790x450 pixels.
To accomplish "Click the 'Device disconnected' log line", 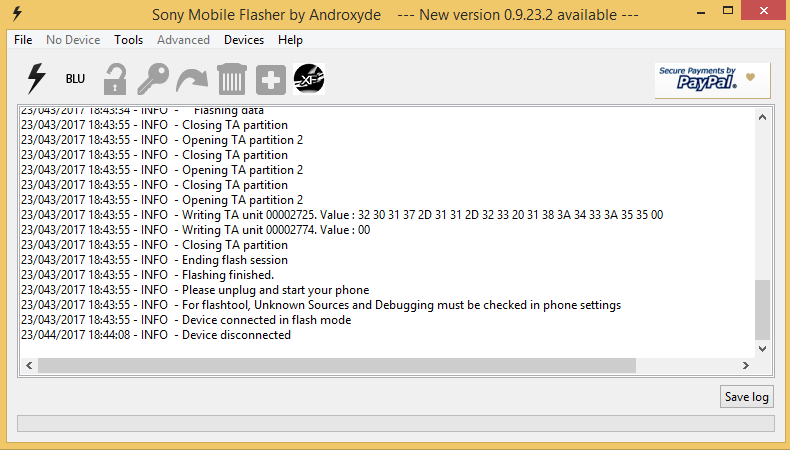I will pos(156,335).
